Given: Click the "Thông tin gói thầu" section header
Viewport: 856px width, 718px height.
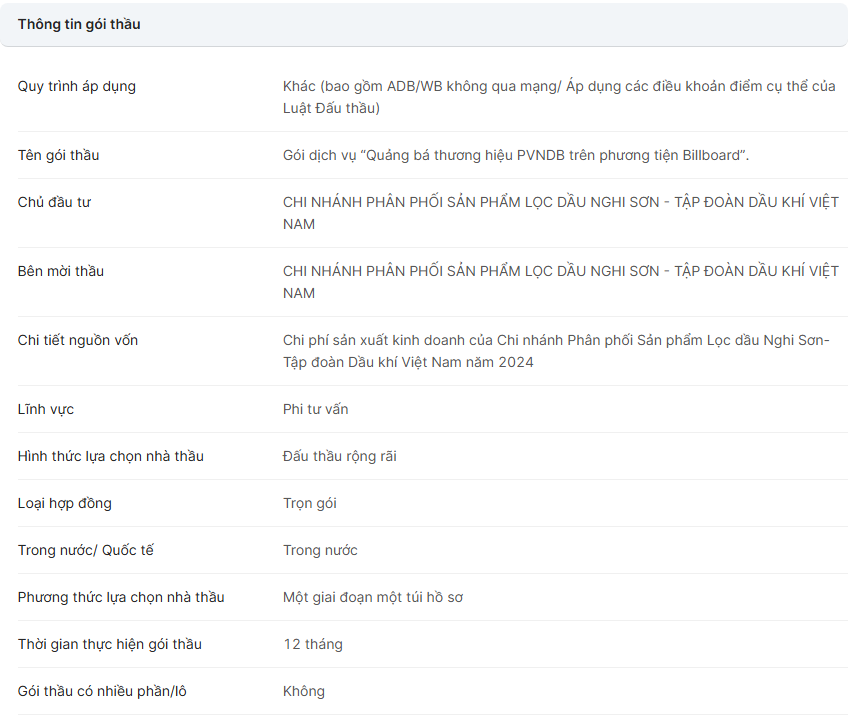Looking at the screenshot, I should [79, 24].
